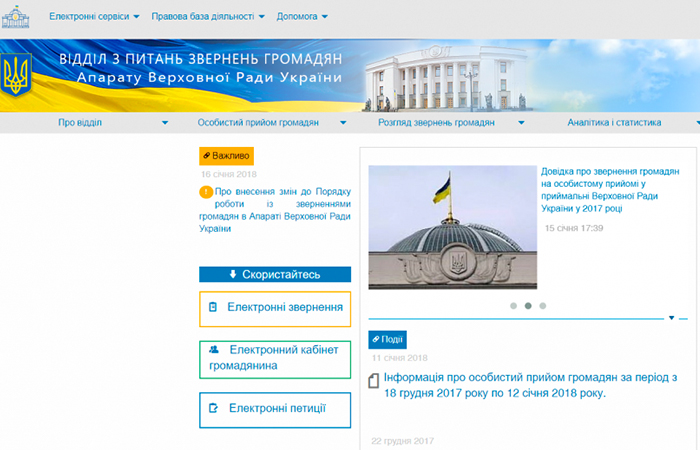Click the page icon beside Інформація про особистий прийом
Screen dimensions: 700x450
[x=374, y=380]
